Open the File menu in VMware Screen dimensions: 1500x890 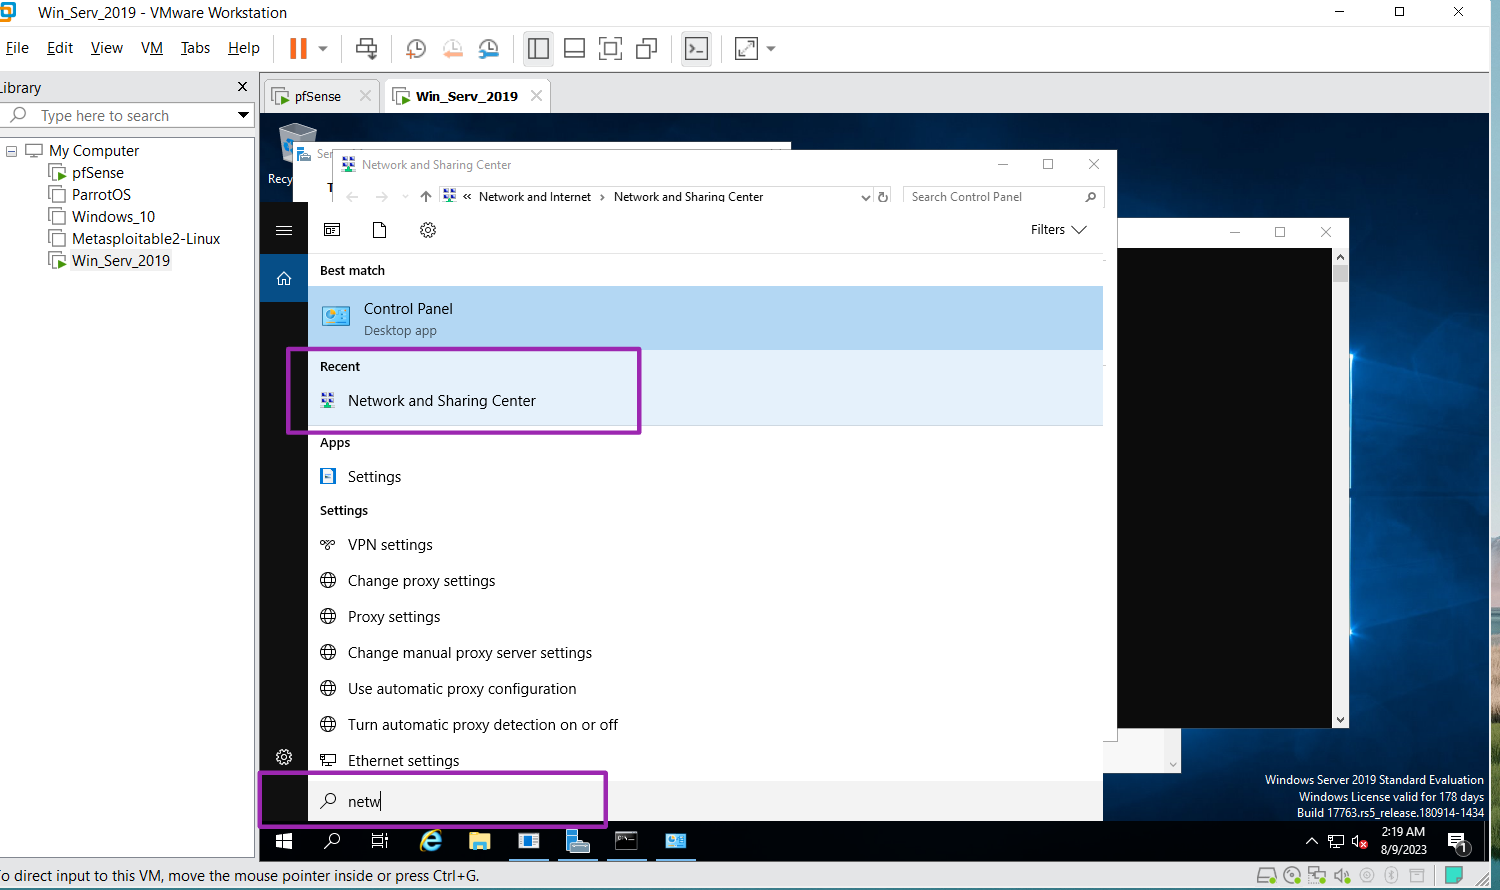coord(17,48)
